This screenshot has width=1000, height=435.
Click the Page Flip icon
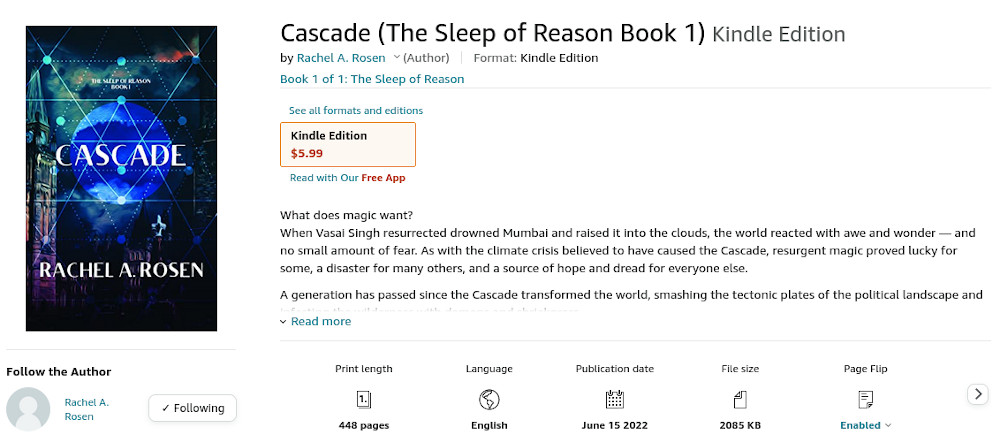[865, 400]
